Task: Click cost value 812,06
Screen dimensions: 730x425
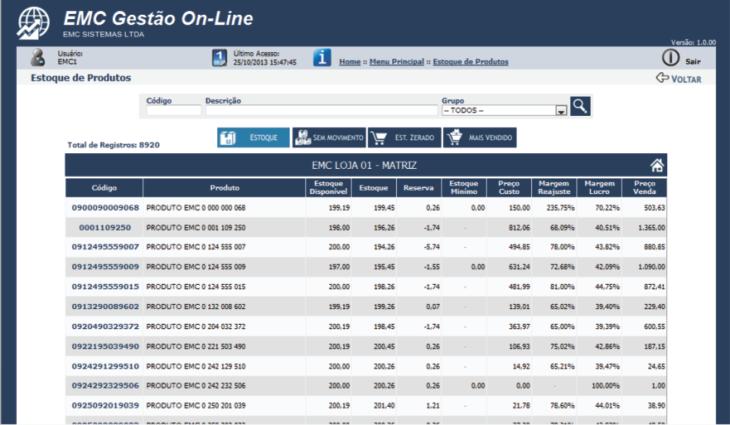Action: coord(519,228)
